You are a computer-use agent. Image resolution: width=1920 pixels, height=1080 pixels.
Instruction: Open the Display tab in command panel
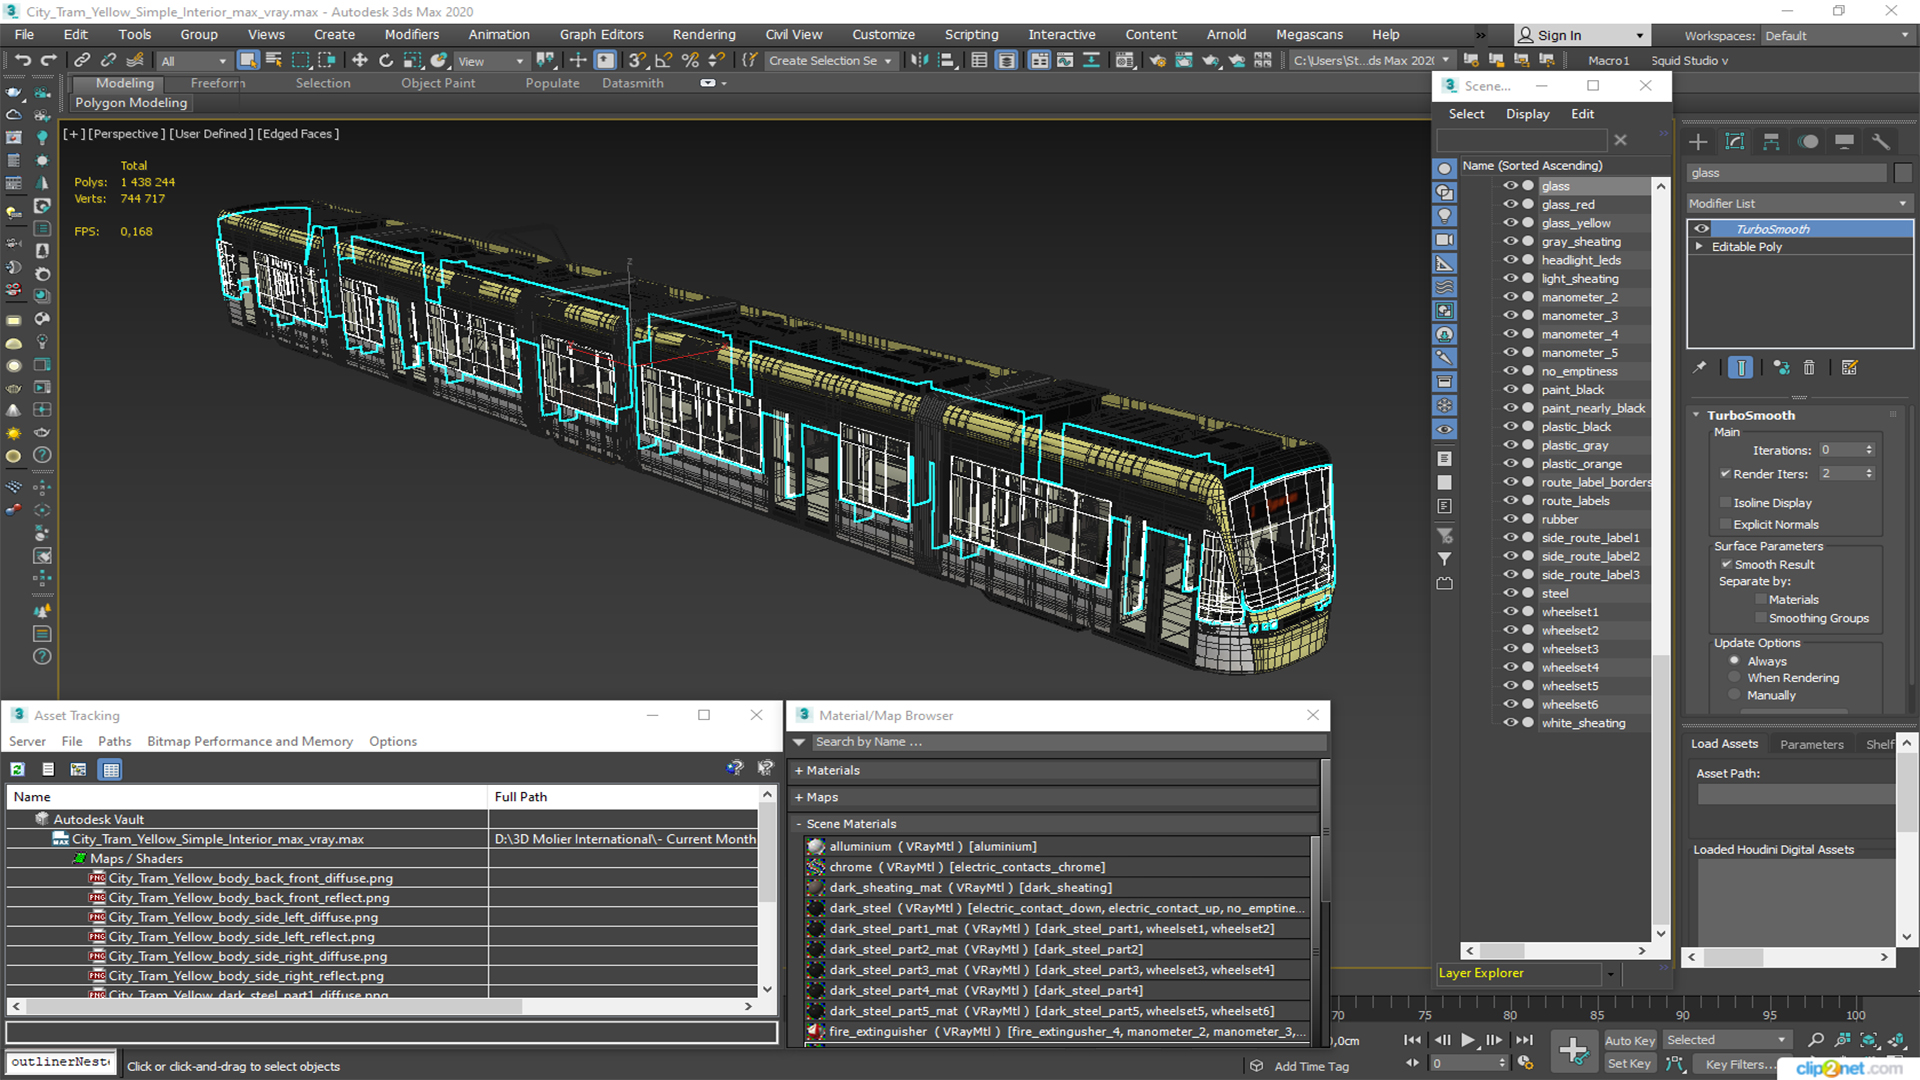(x=1844, y=142)
